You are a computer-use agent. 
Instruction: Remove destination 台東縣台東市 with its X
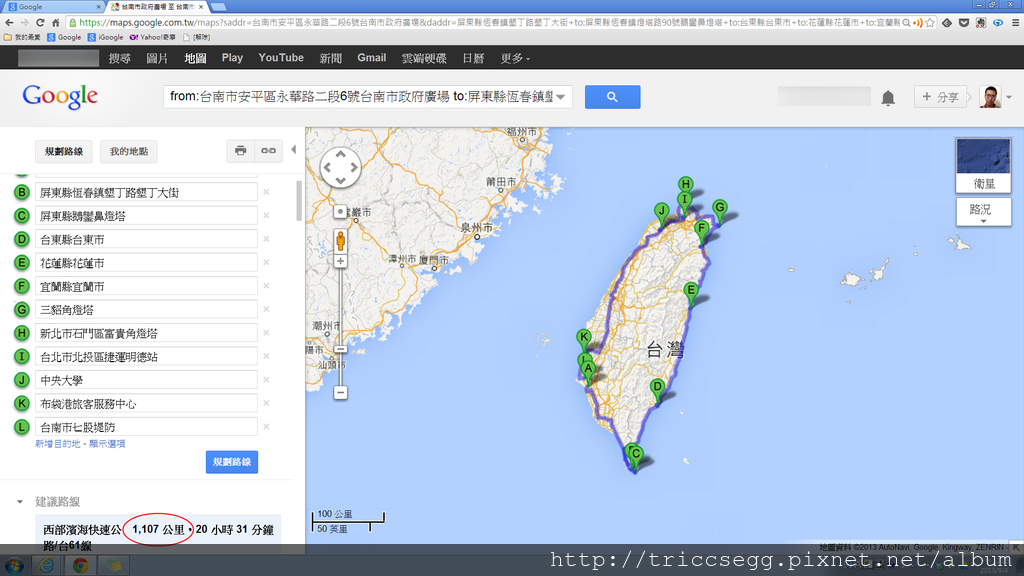point(266,239)
